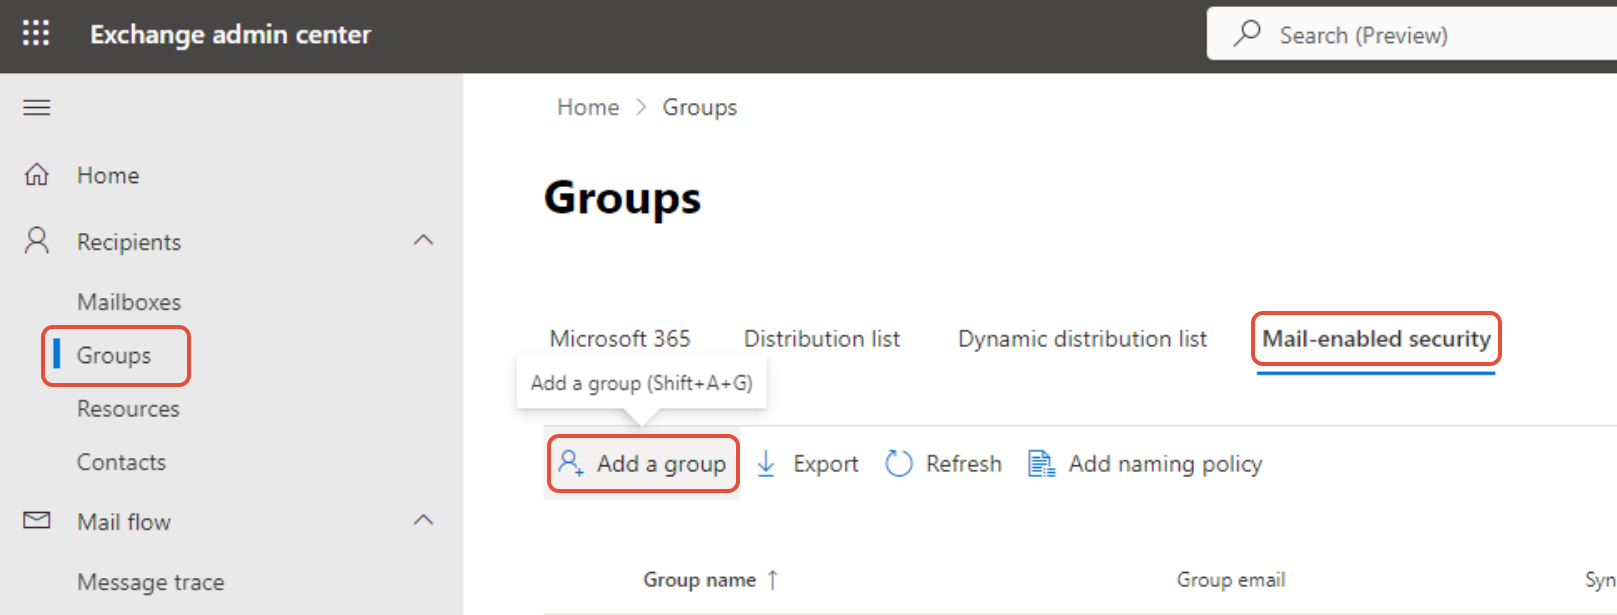Click the Refresh button label

click(x=964, y=464)
